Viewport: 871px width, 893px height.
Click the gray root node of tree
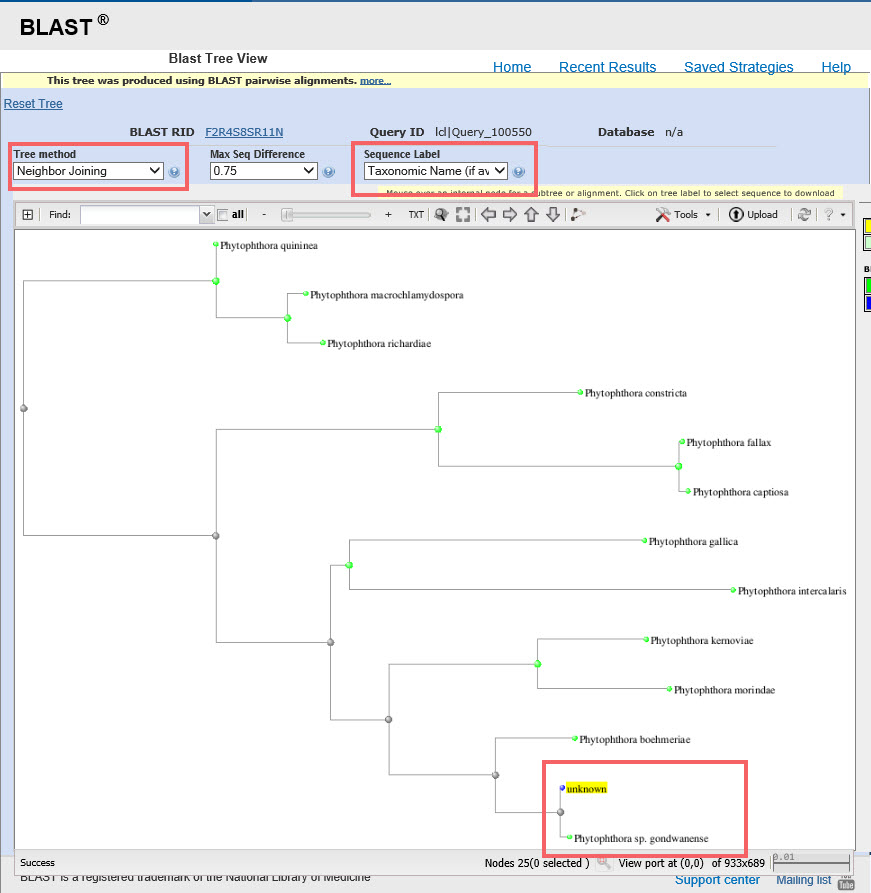click(24, 408)
